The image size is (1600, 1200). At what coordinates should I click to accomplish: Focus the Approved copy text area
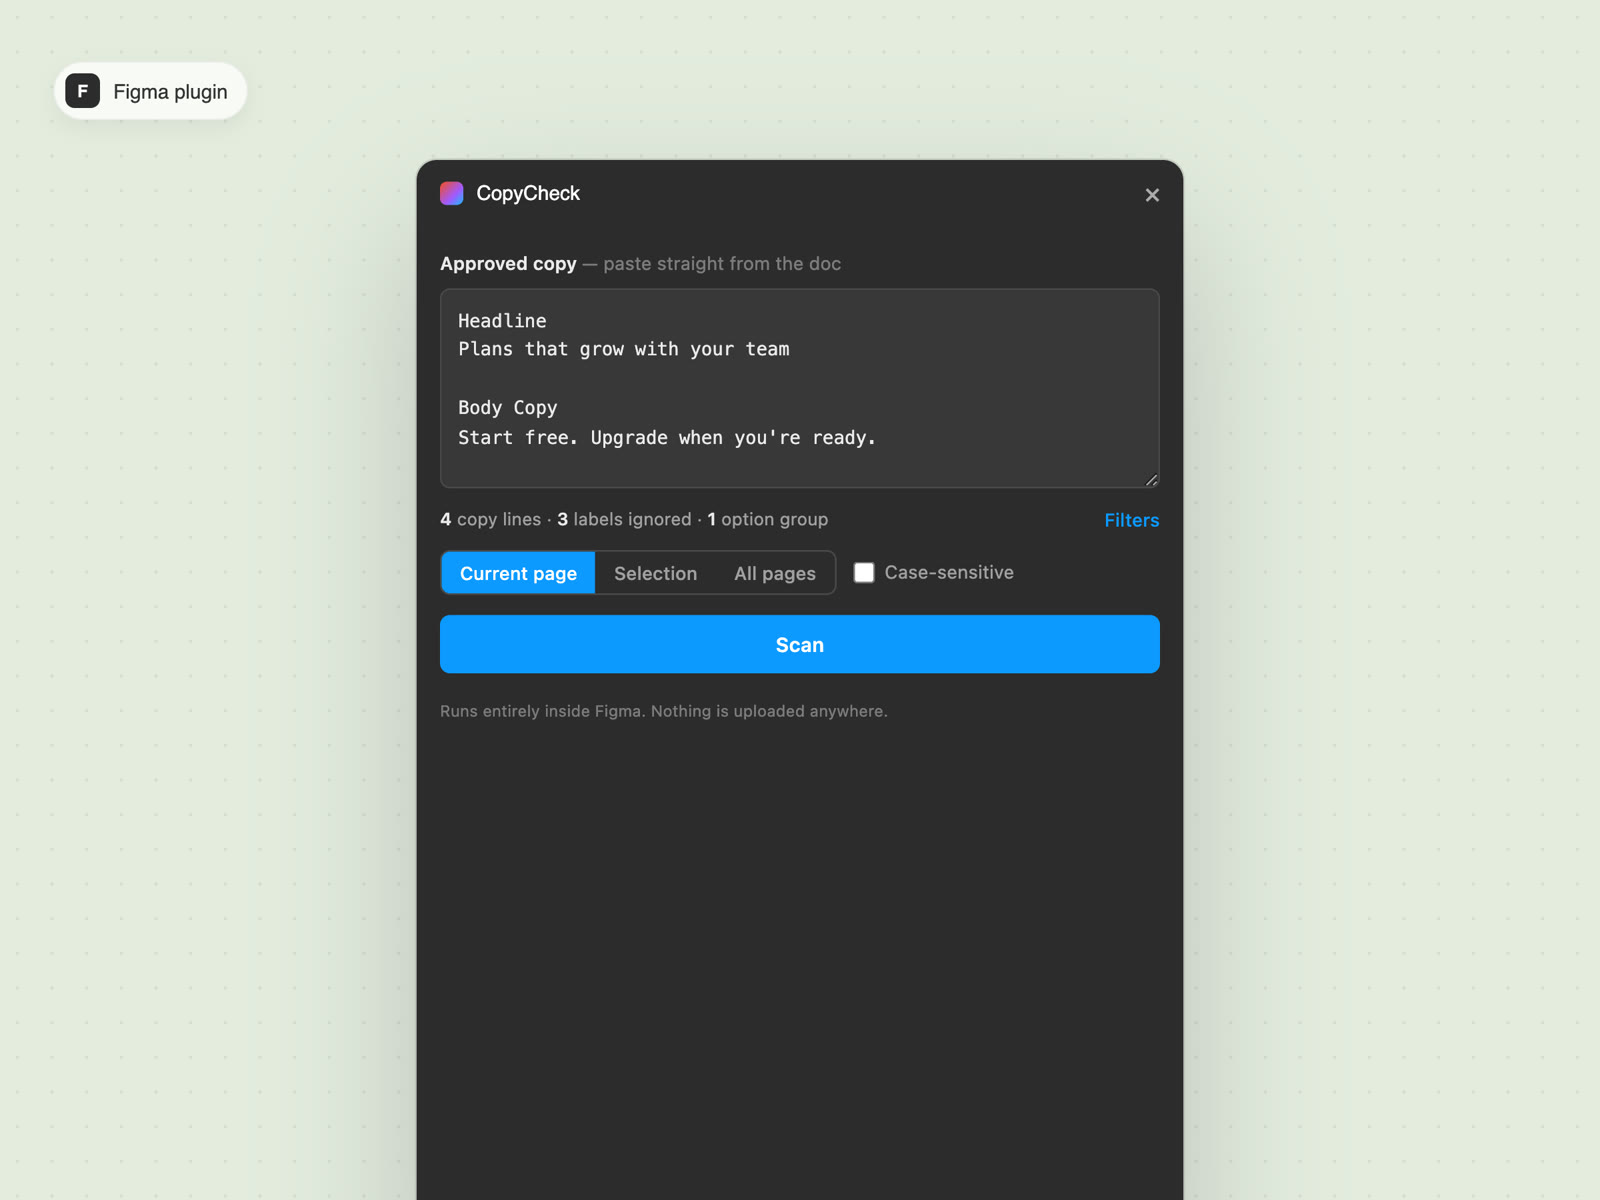800,388
